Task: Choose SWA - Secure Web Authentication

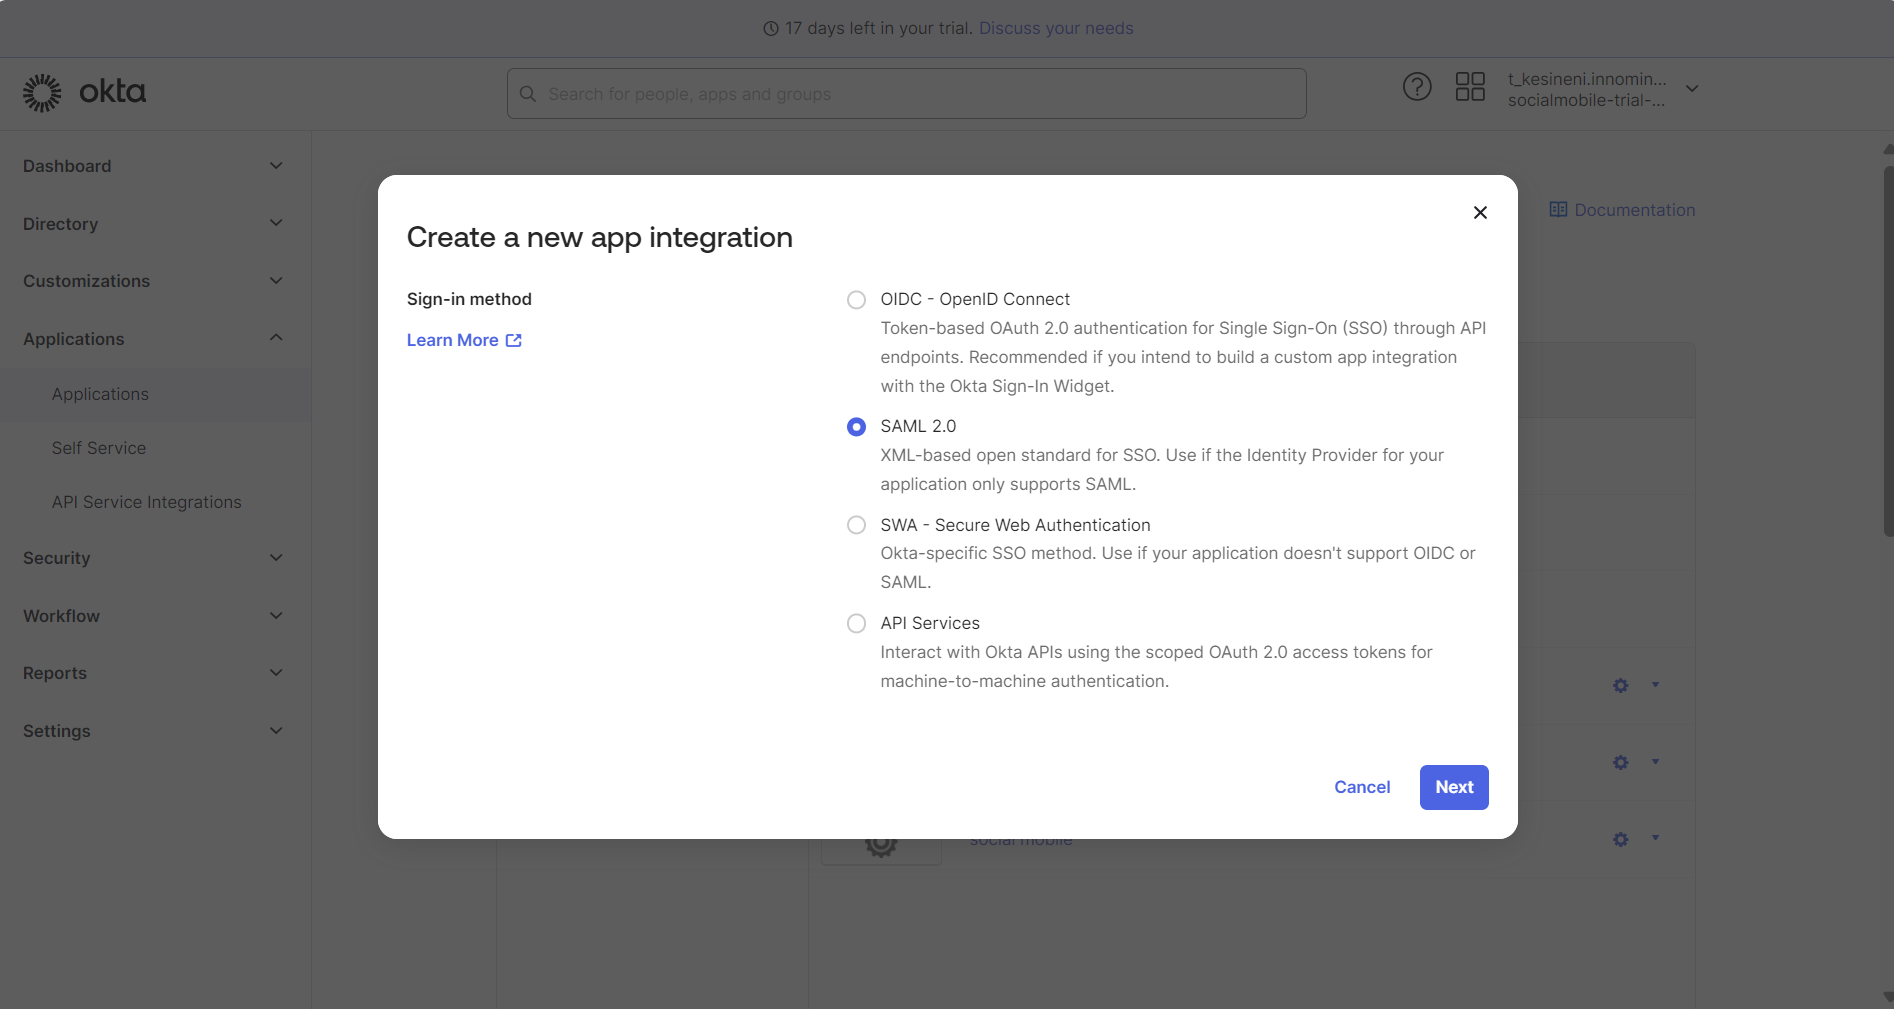Action: point(856,524)
